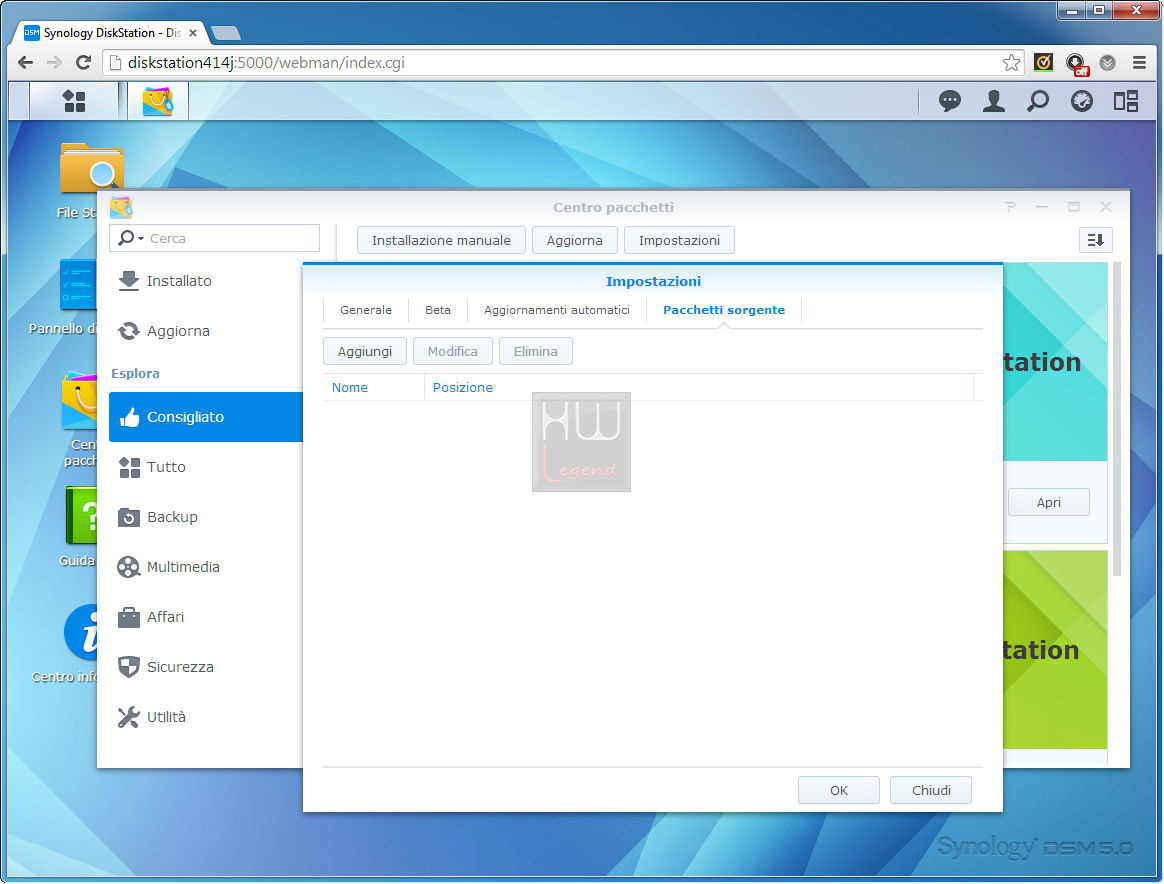This screenshot has width=1164, height=884.
Task: Sort by the Posizione column header
Action: [x=699, y=387]
